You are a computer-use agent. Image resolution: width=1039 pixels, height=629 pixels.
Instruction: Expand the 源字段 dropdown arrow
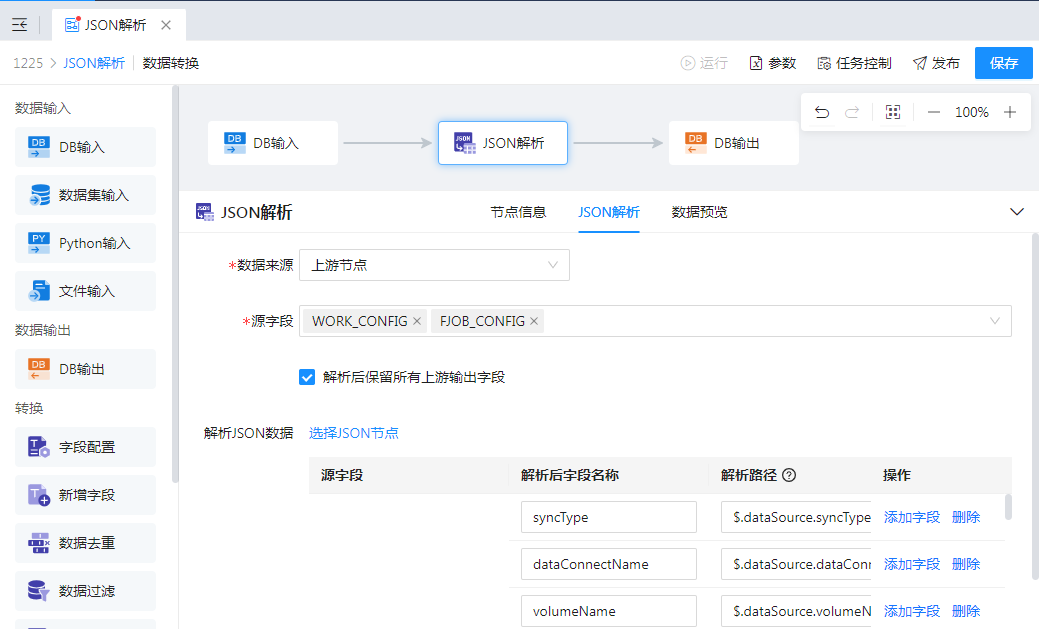tap(995, 321)
